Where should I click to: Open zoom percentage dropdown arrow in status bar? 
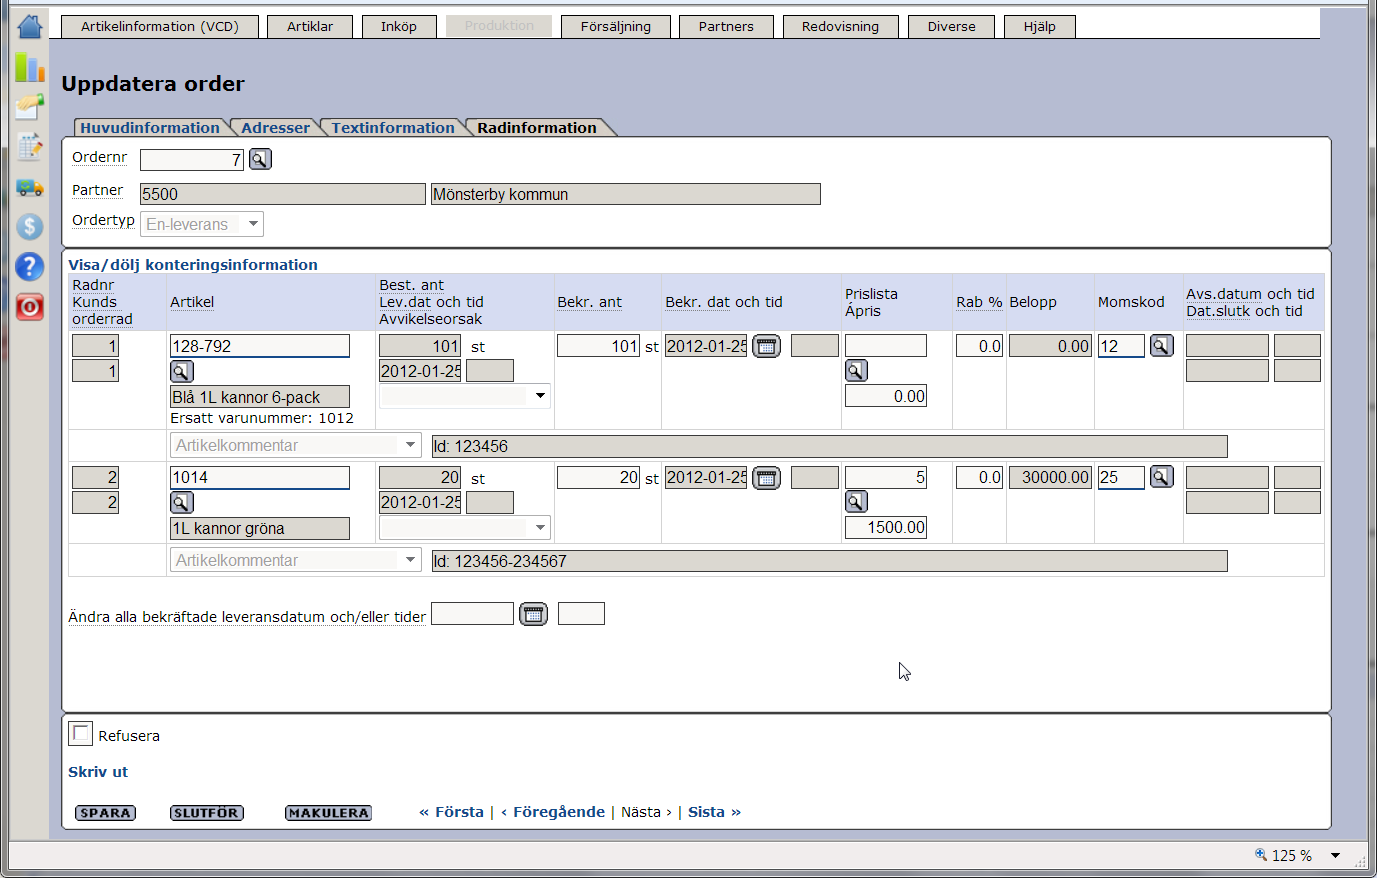click(1335, 855)
